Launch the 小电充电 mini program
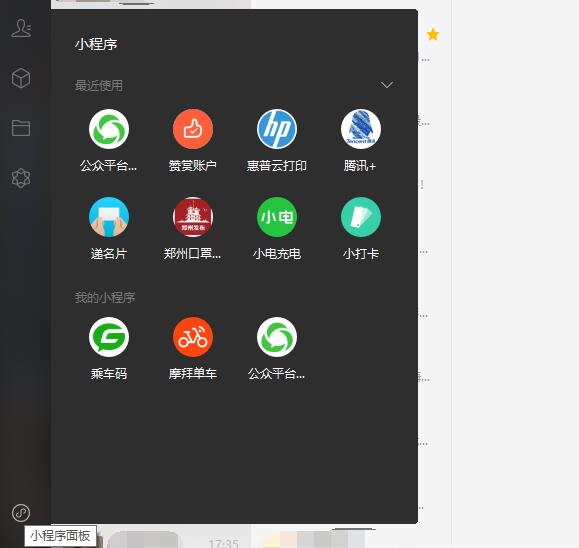The height and width of the screenshot is (548, 579). pos(277,217)
